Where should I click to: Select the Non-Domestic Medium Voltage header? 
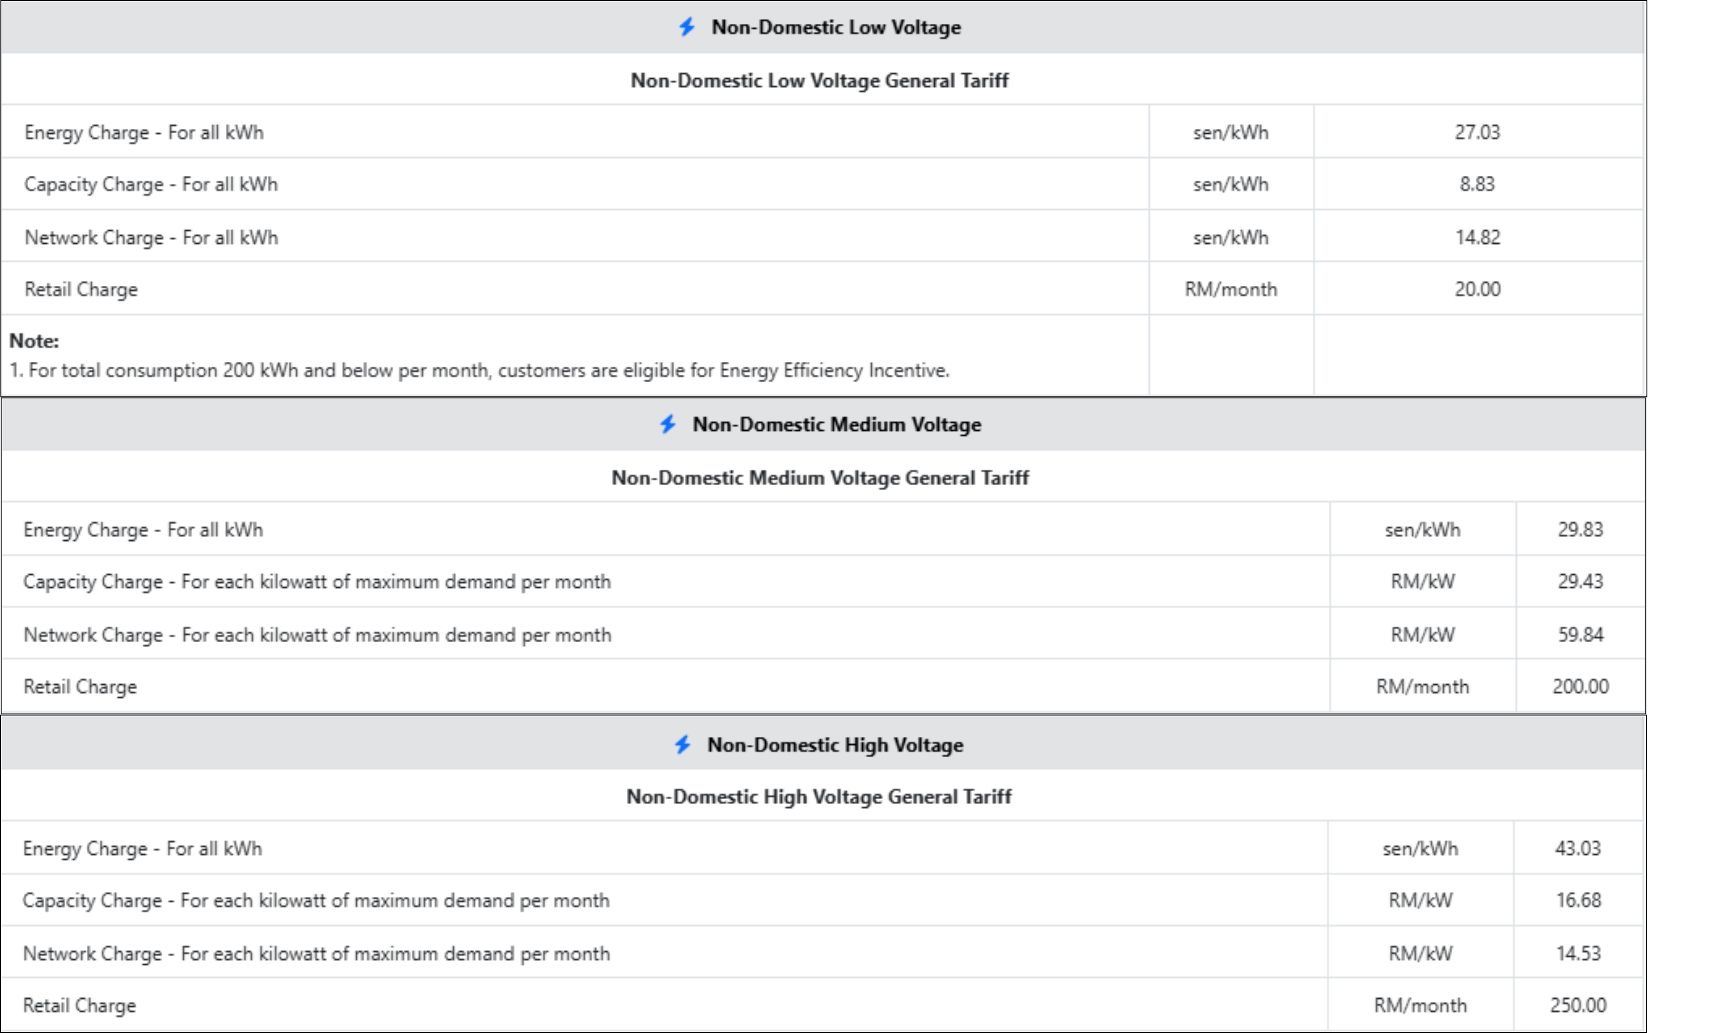click(x=837, y=424)
